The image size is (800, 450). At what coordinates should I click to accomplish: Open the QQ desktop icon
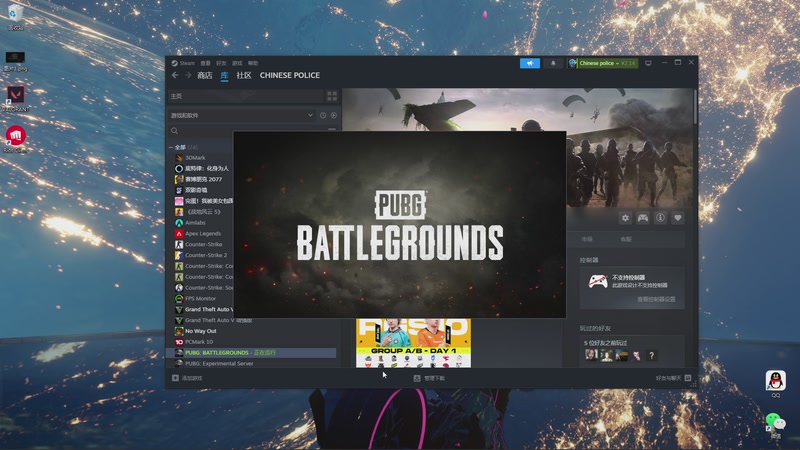pyautogui.click(x=776, y=384)
